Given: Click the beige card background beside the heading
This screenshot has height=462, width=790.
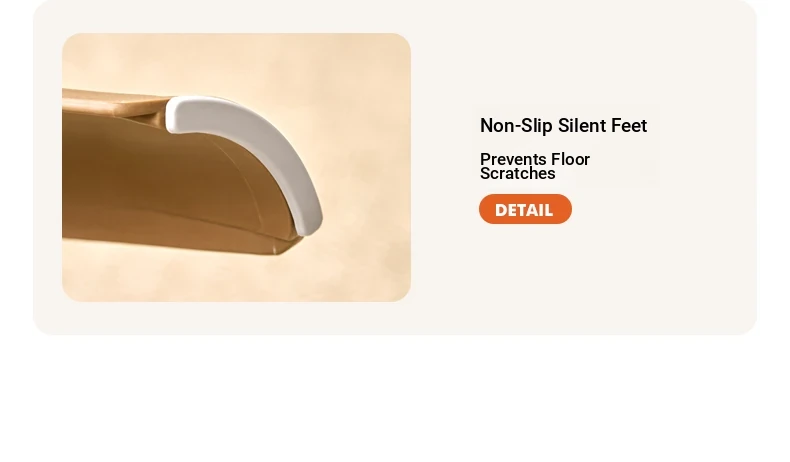Looking at the screenshot, I should [705, 126].
